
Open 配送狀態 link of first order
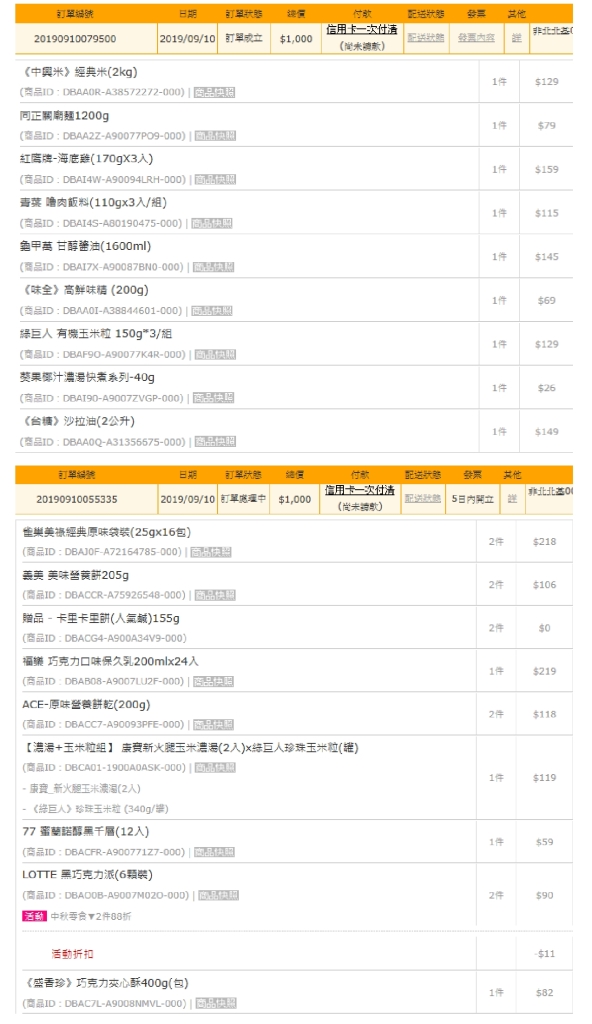tap(425, 38)
